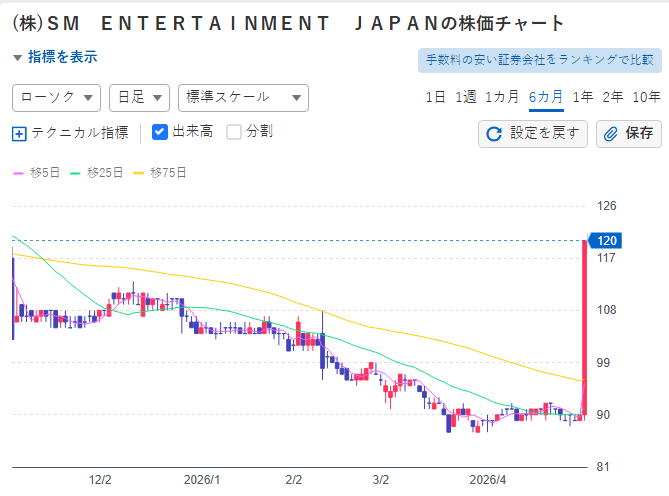Select the 1週 period tab
The width and height of the screenshot is (669, 496).
tap(465, 97)
